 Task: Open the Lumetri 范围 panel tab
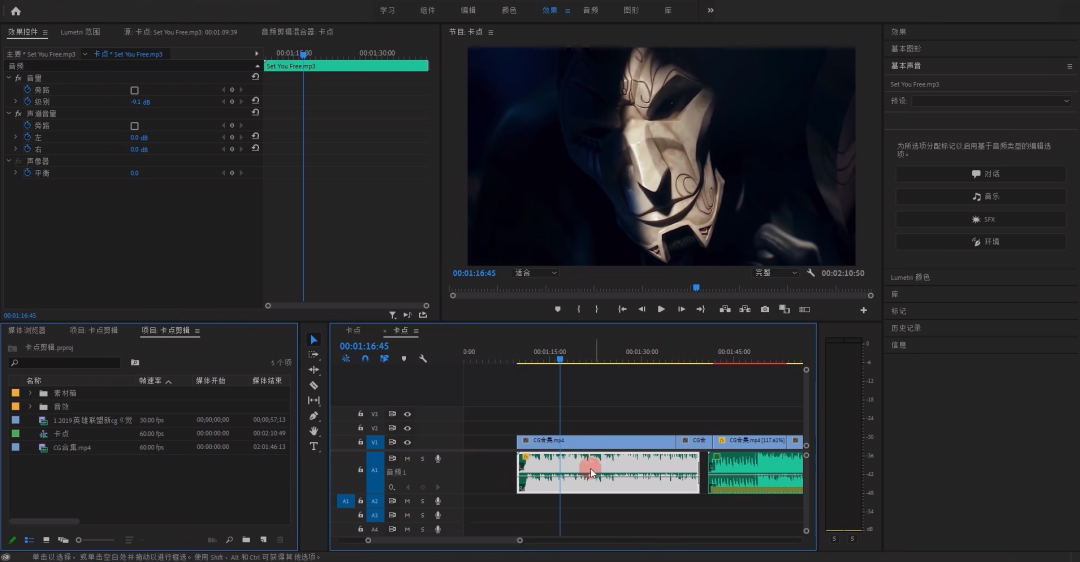[x=80, y=32]
